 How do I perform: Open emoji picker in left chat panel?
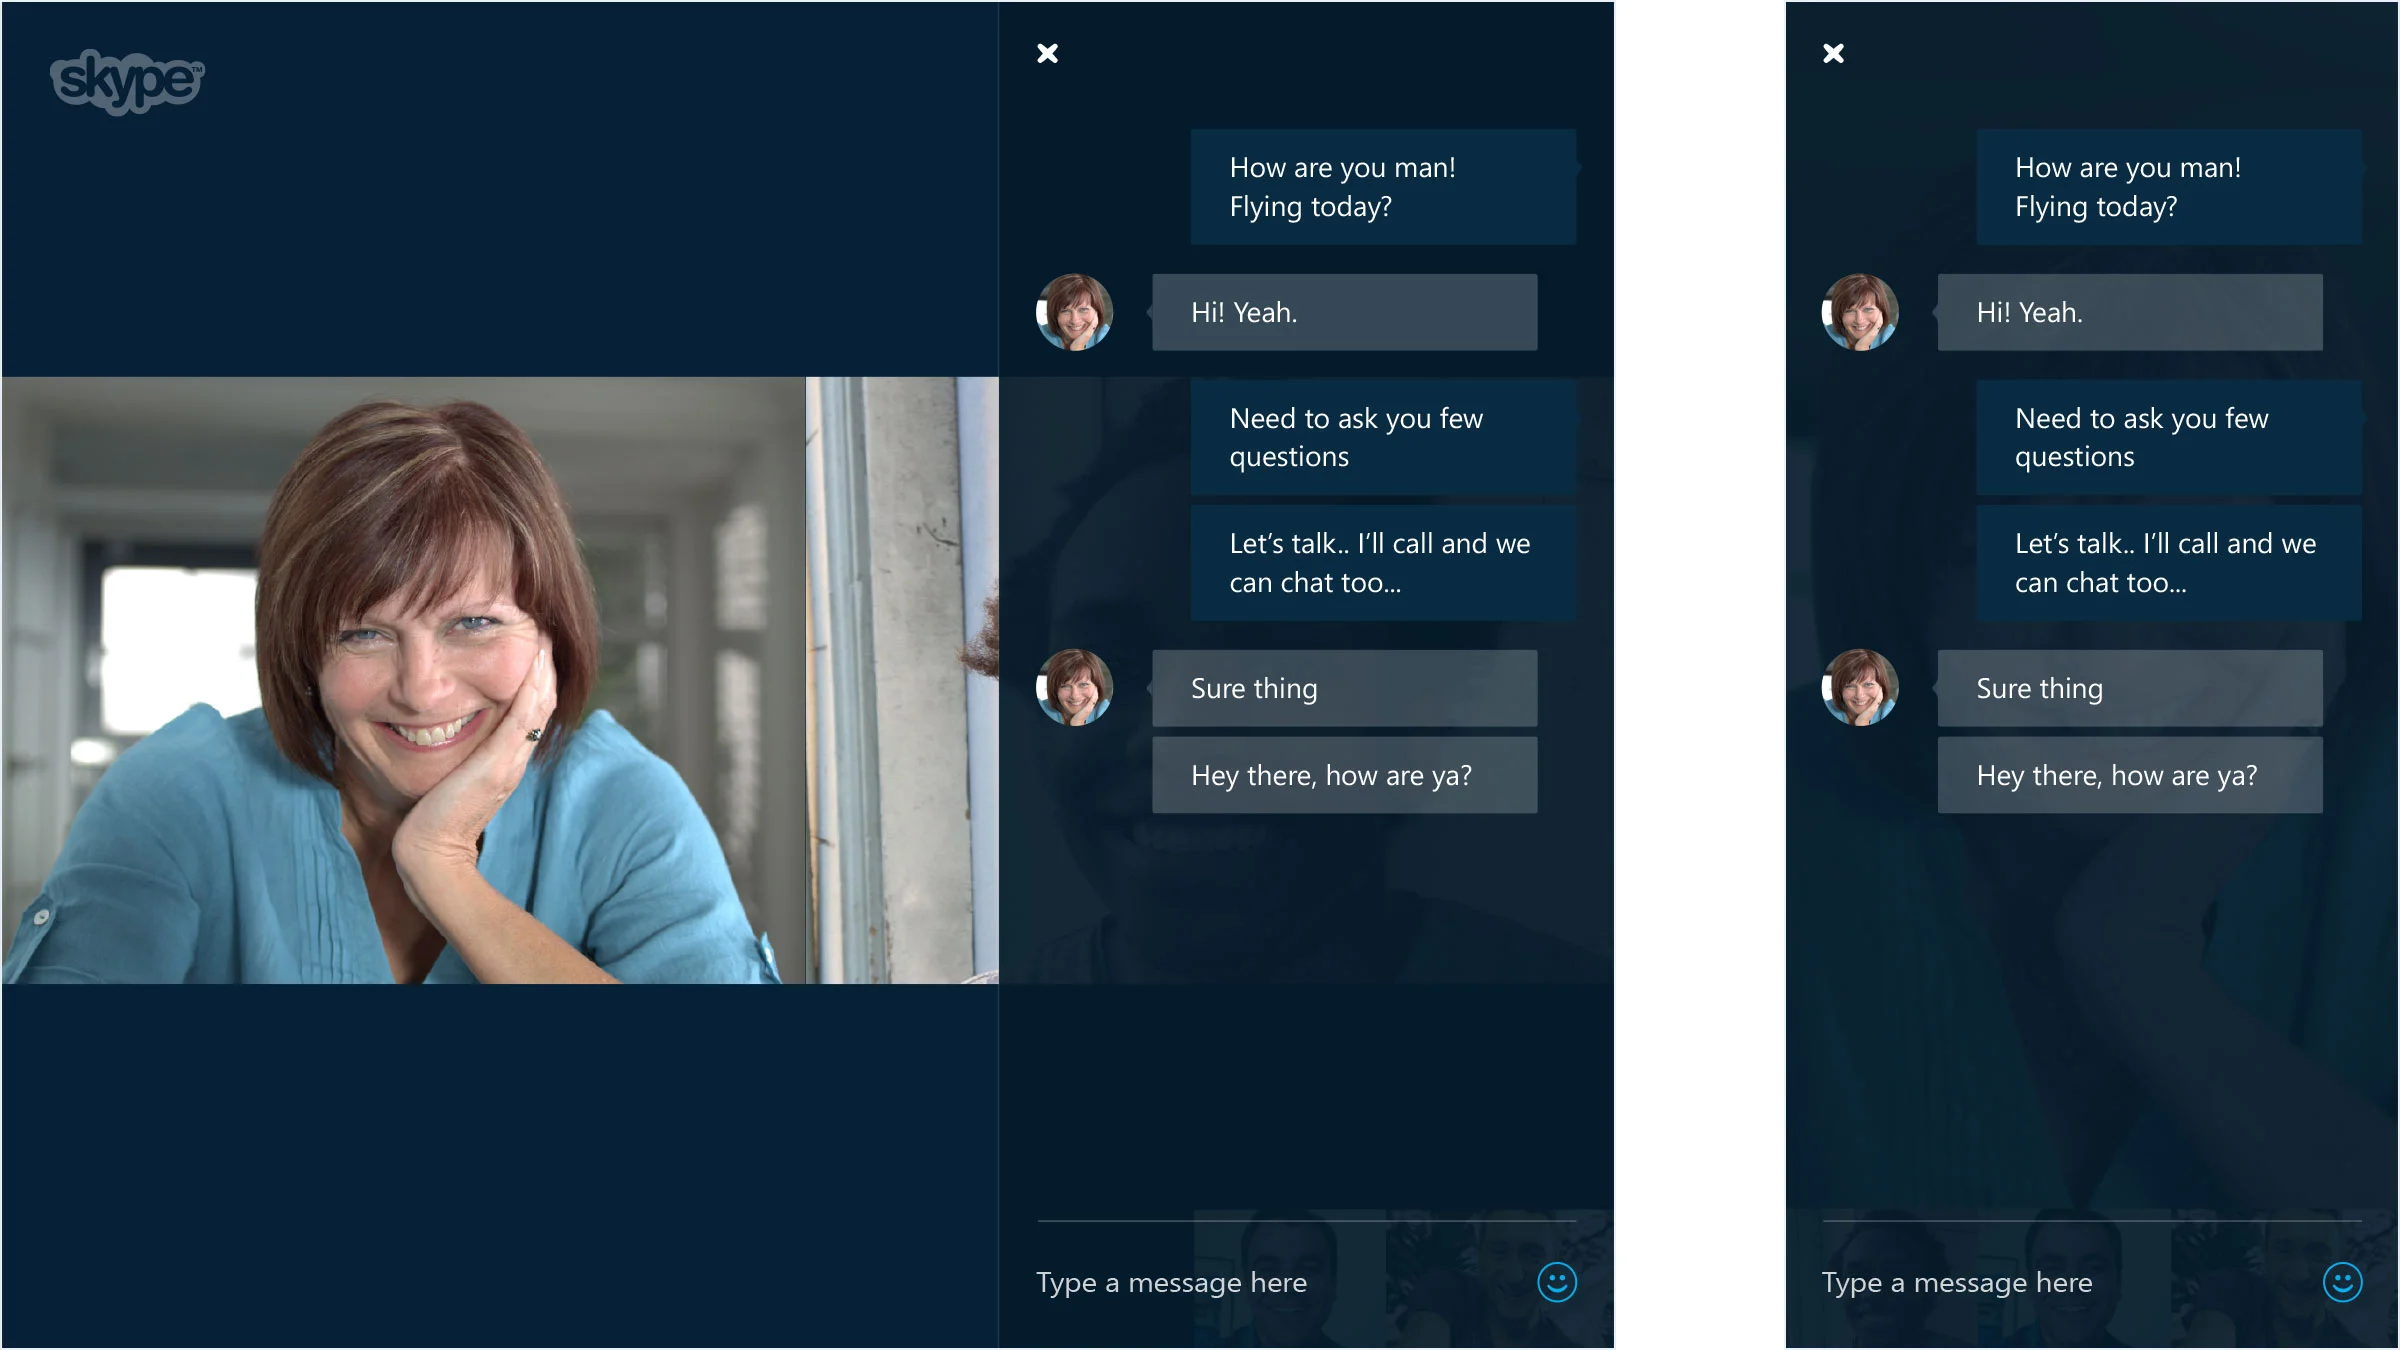pos(1556,1282)
